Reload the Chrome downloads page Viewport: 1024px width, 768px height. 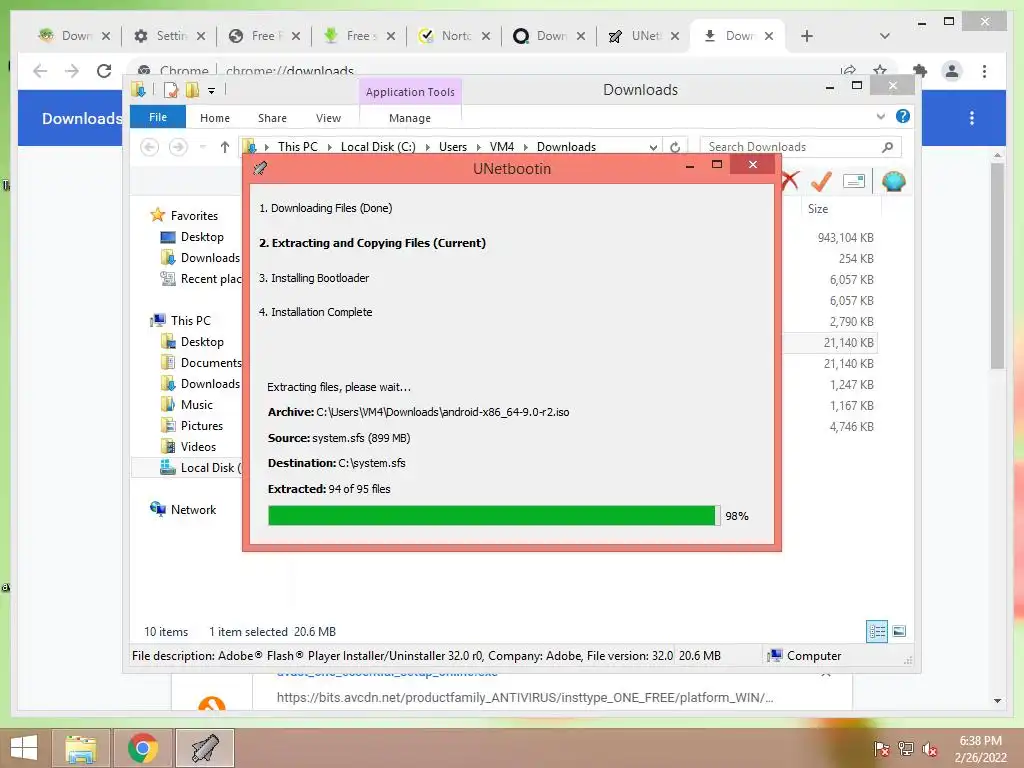(104, 71)
